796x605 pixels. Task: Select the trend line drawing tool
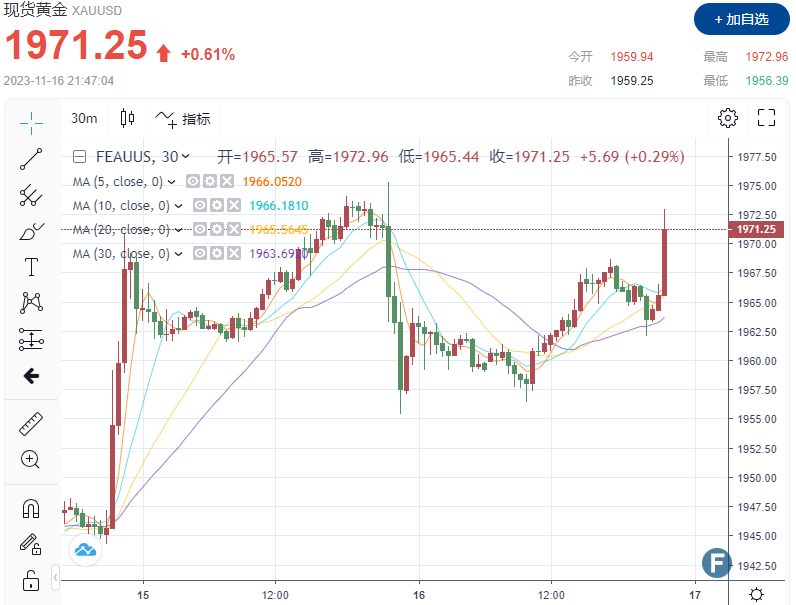(x=31, y=158)
